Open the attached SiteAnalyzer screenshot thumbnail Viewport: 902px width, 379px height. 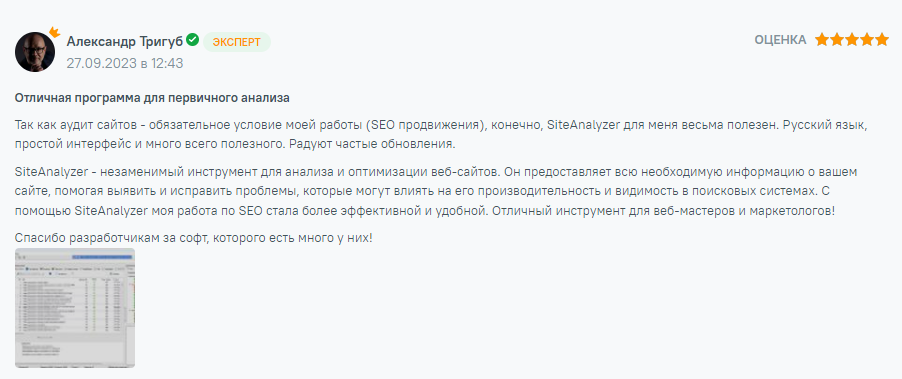point(75,308)
